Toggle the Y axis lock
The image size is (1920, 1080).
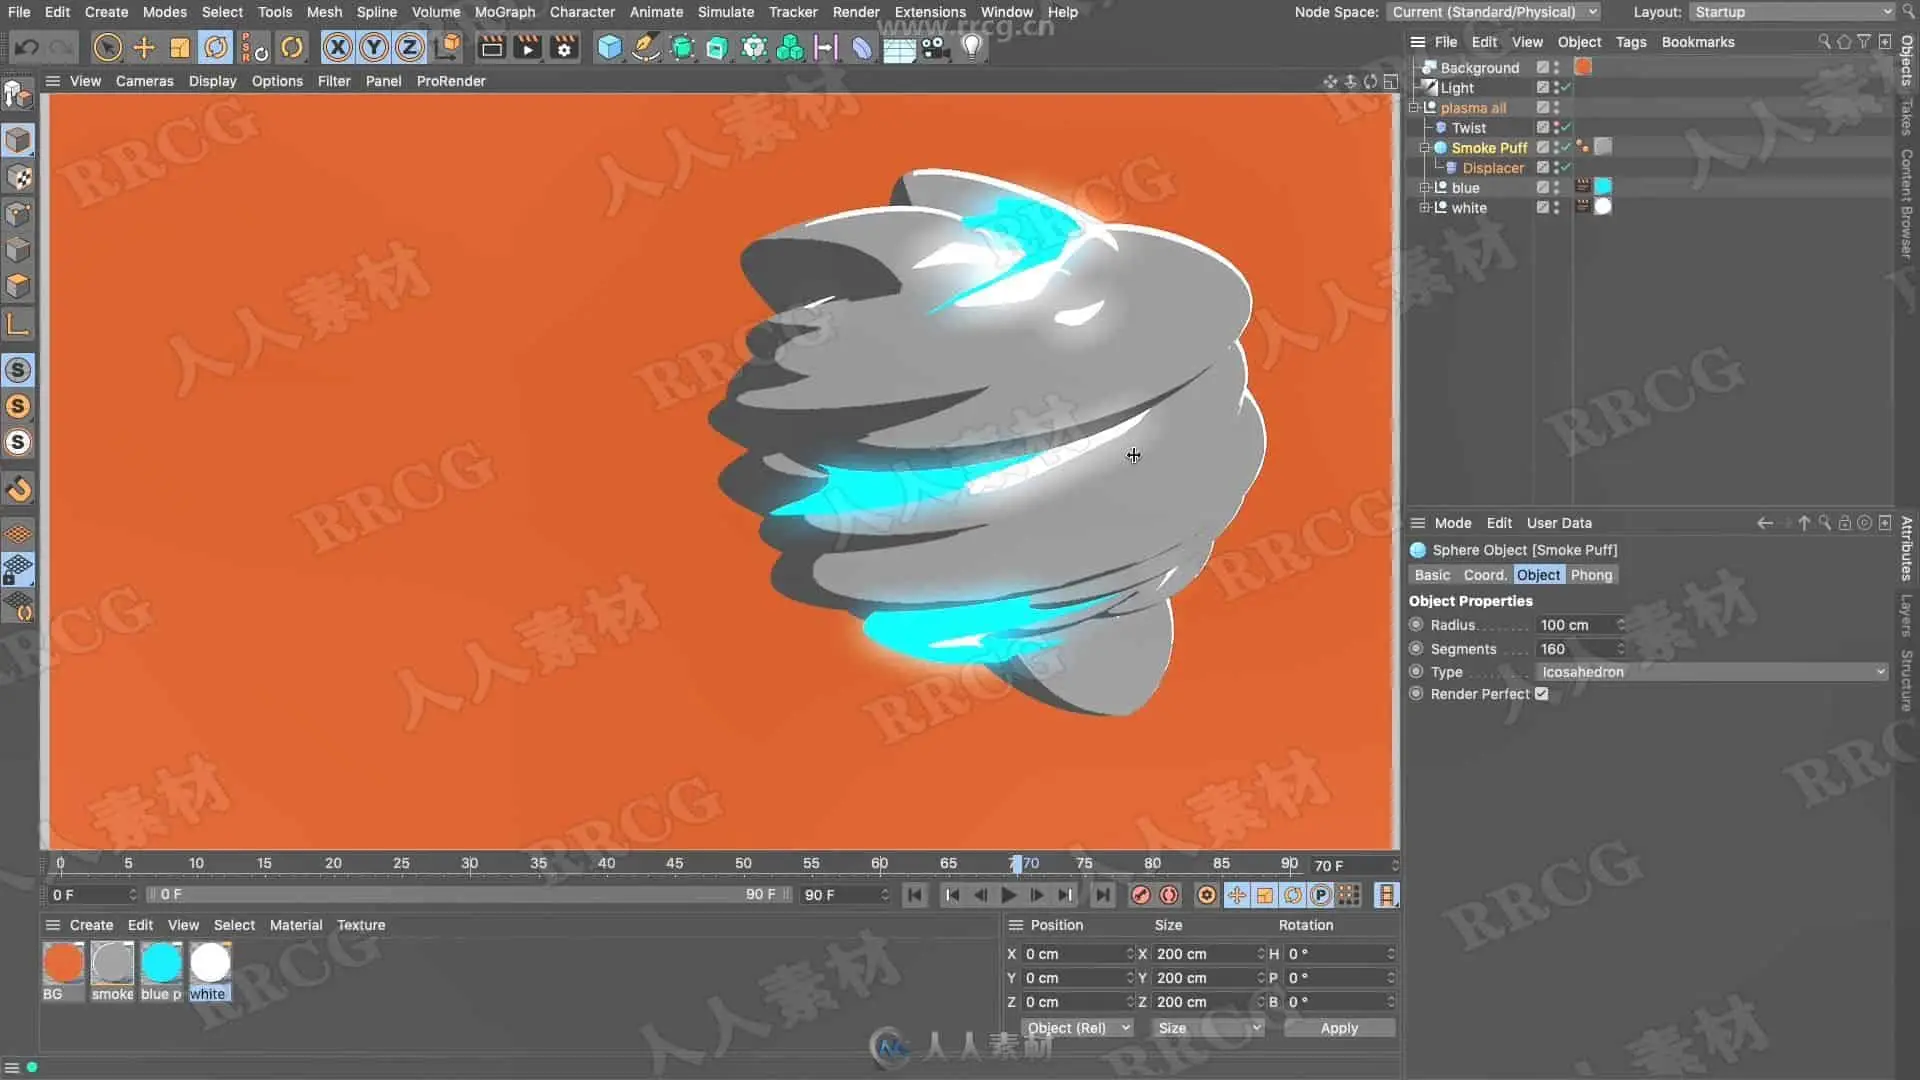click(374, 47)
